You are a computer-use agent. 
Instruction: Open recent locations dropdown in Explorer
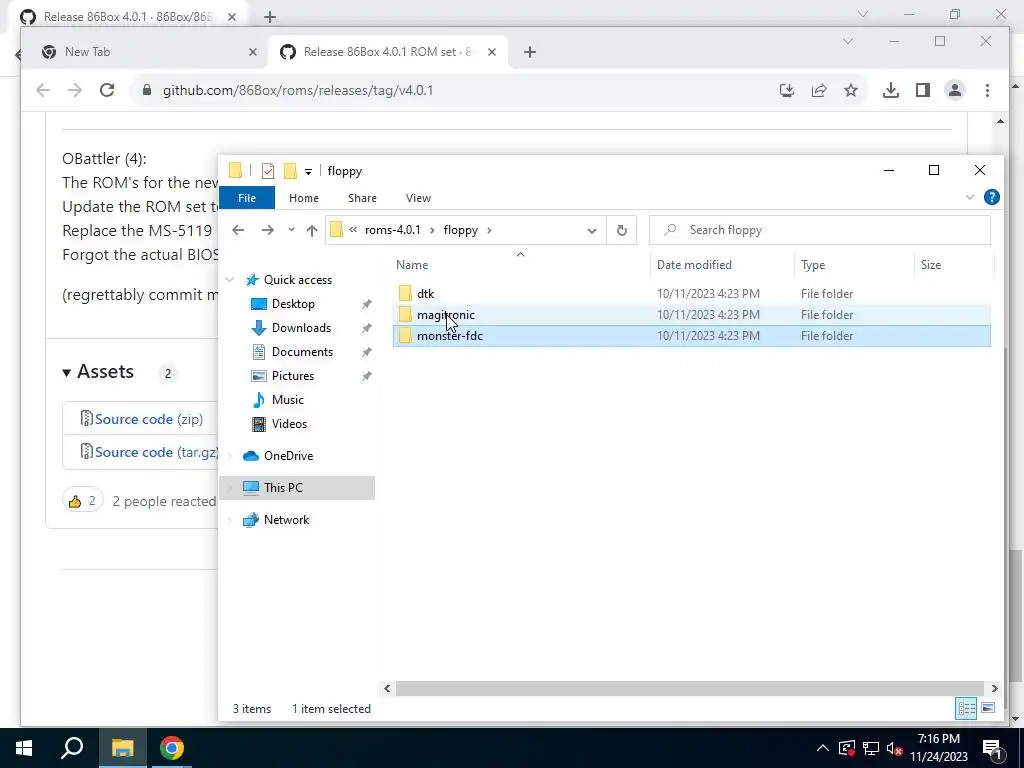pyautogui.click(x=291, y=230)
